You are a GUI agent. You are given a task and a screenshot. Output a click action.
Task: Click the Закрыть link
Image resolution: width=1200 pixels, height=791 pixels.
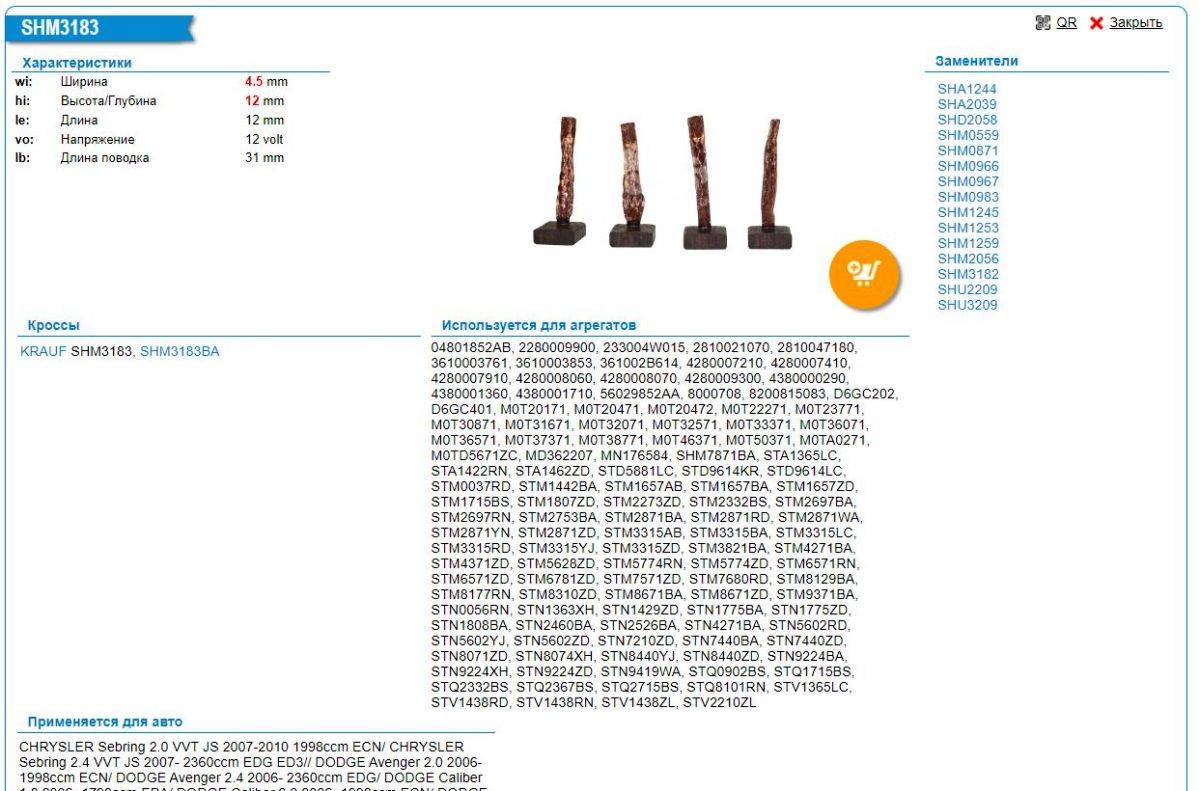(1135, 23)
